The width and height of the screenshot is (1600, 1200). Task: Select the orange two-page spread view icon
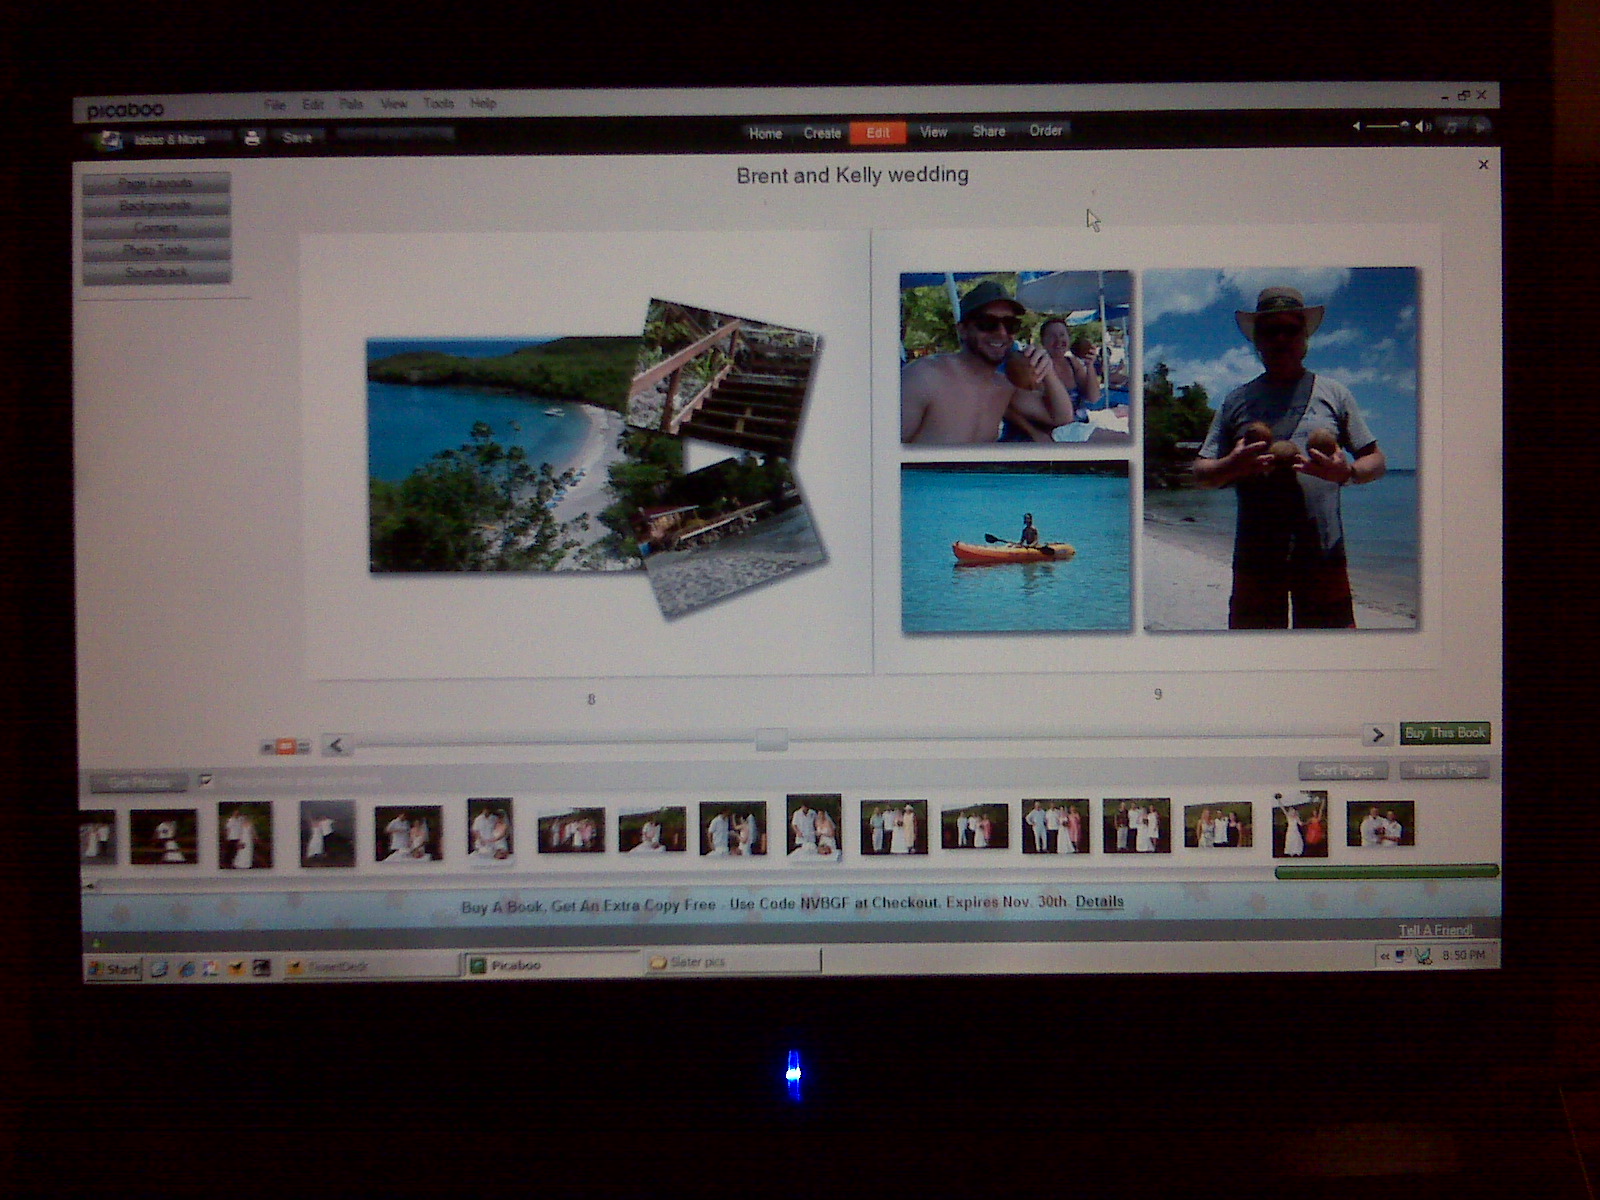pos(285,746)
